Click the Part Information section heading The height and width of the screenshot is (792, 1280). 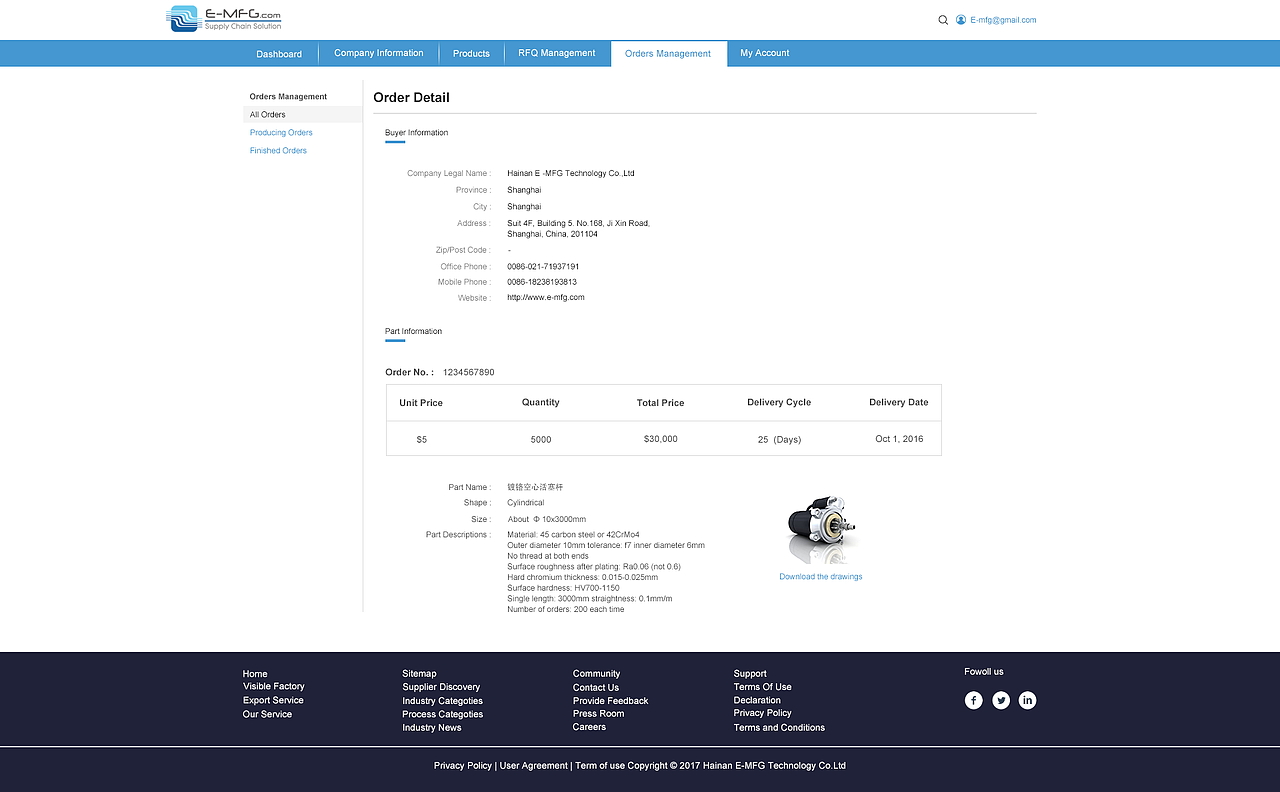[414, 331]
